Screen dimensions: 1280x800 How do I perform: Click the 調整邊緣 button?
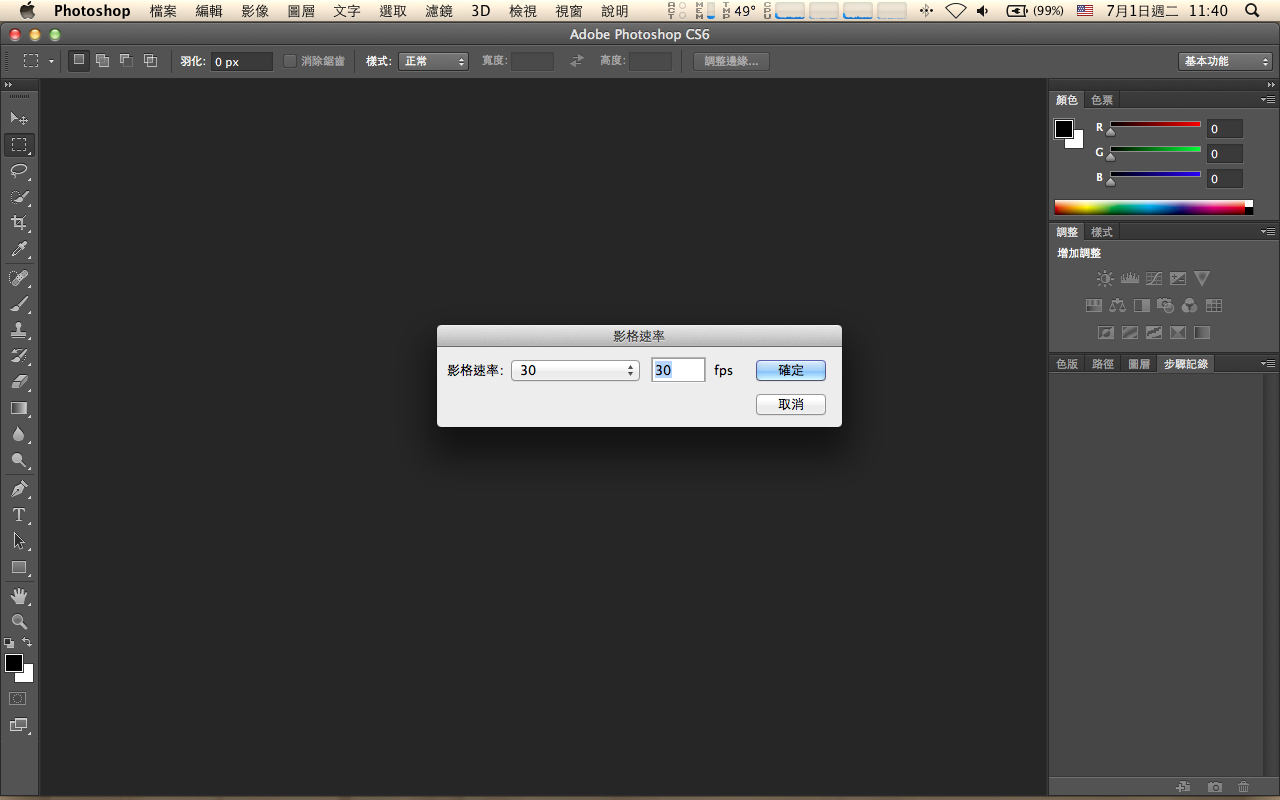point(731,61)
